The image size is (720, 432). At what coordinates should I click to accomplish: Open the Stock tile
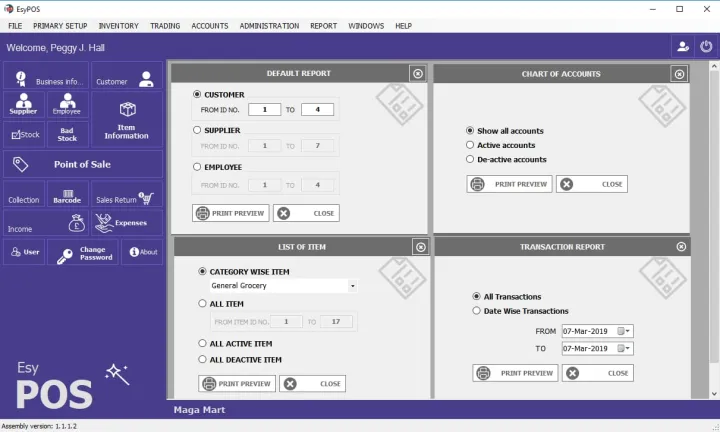[x=24, y=135]
